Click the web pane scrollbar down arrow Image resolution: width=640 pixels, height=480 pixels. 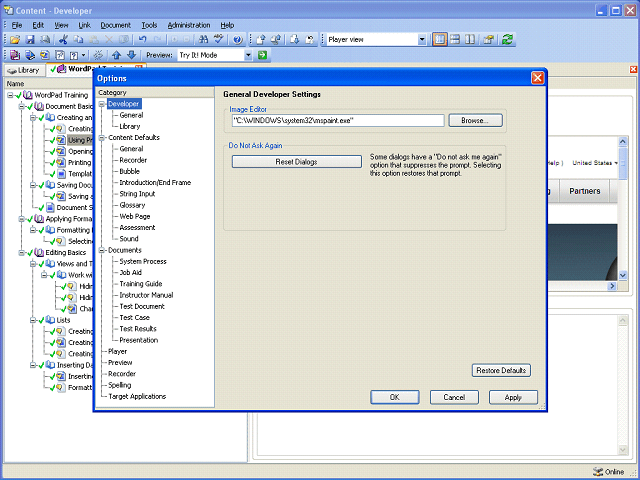coord(622,275)
